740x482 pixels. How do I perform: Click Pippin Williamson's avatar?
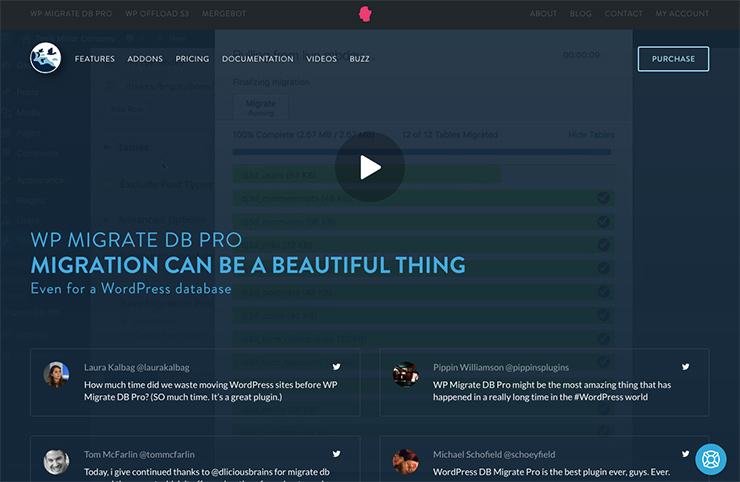pyautogui.click(x=406, y=375)
